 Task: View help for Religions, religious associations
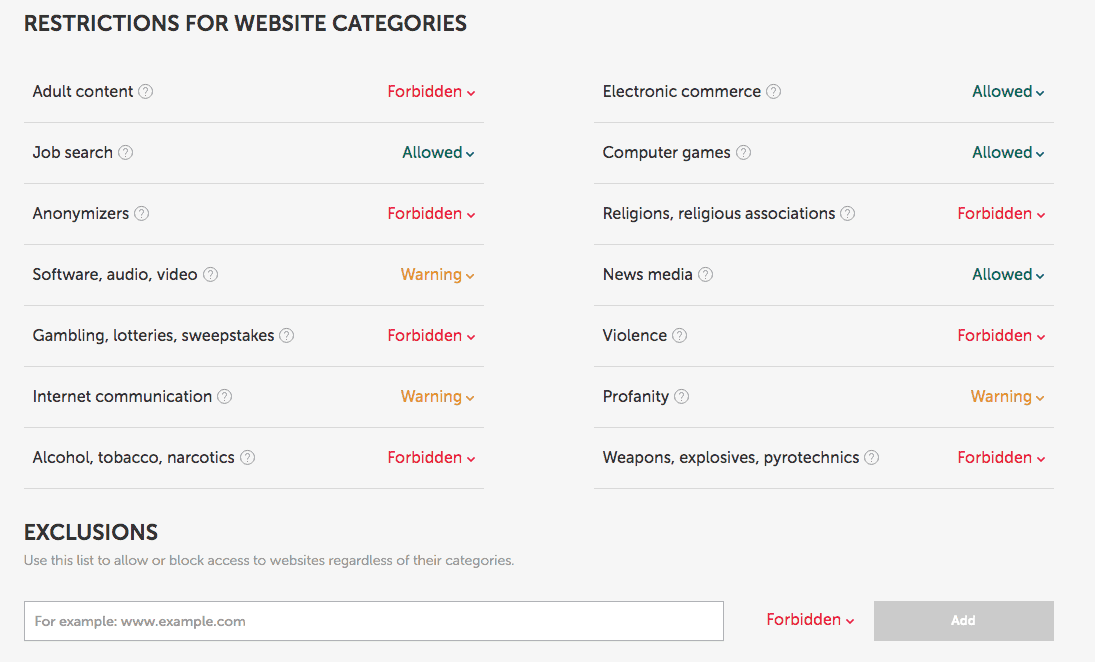click(x=847, y=214)
